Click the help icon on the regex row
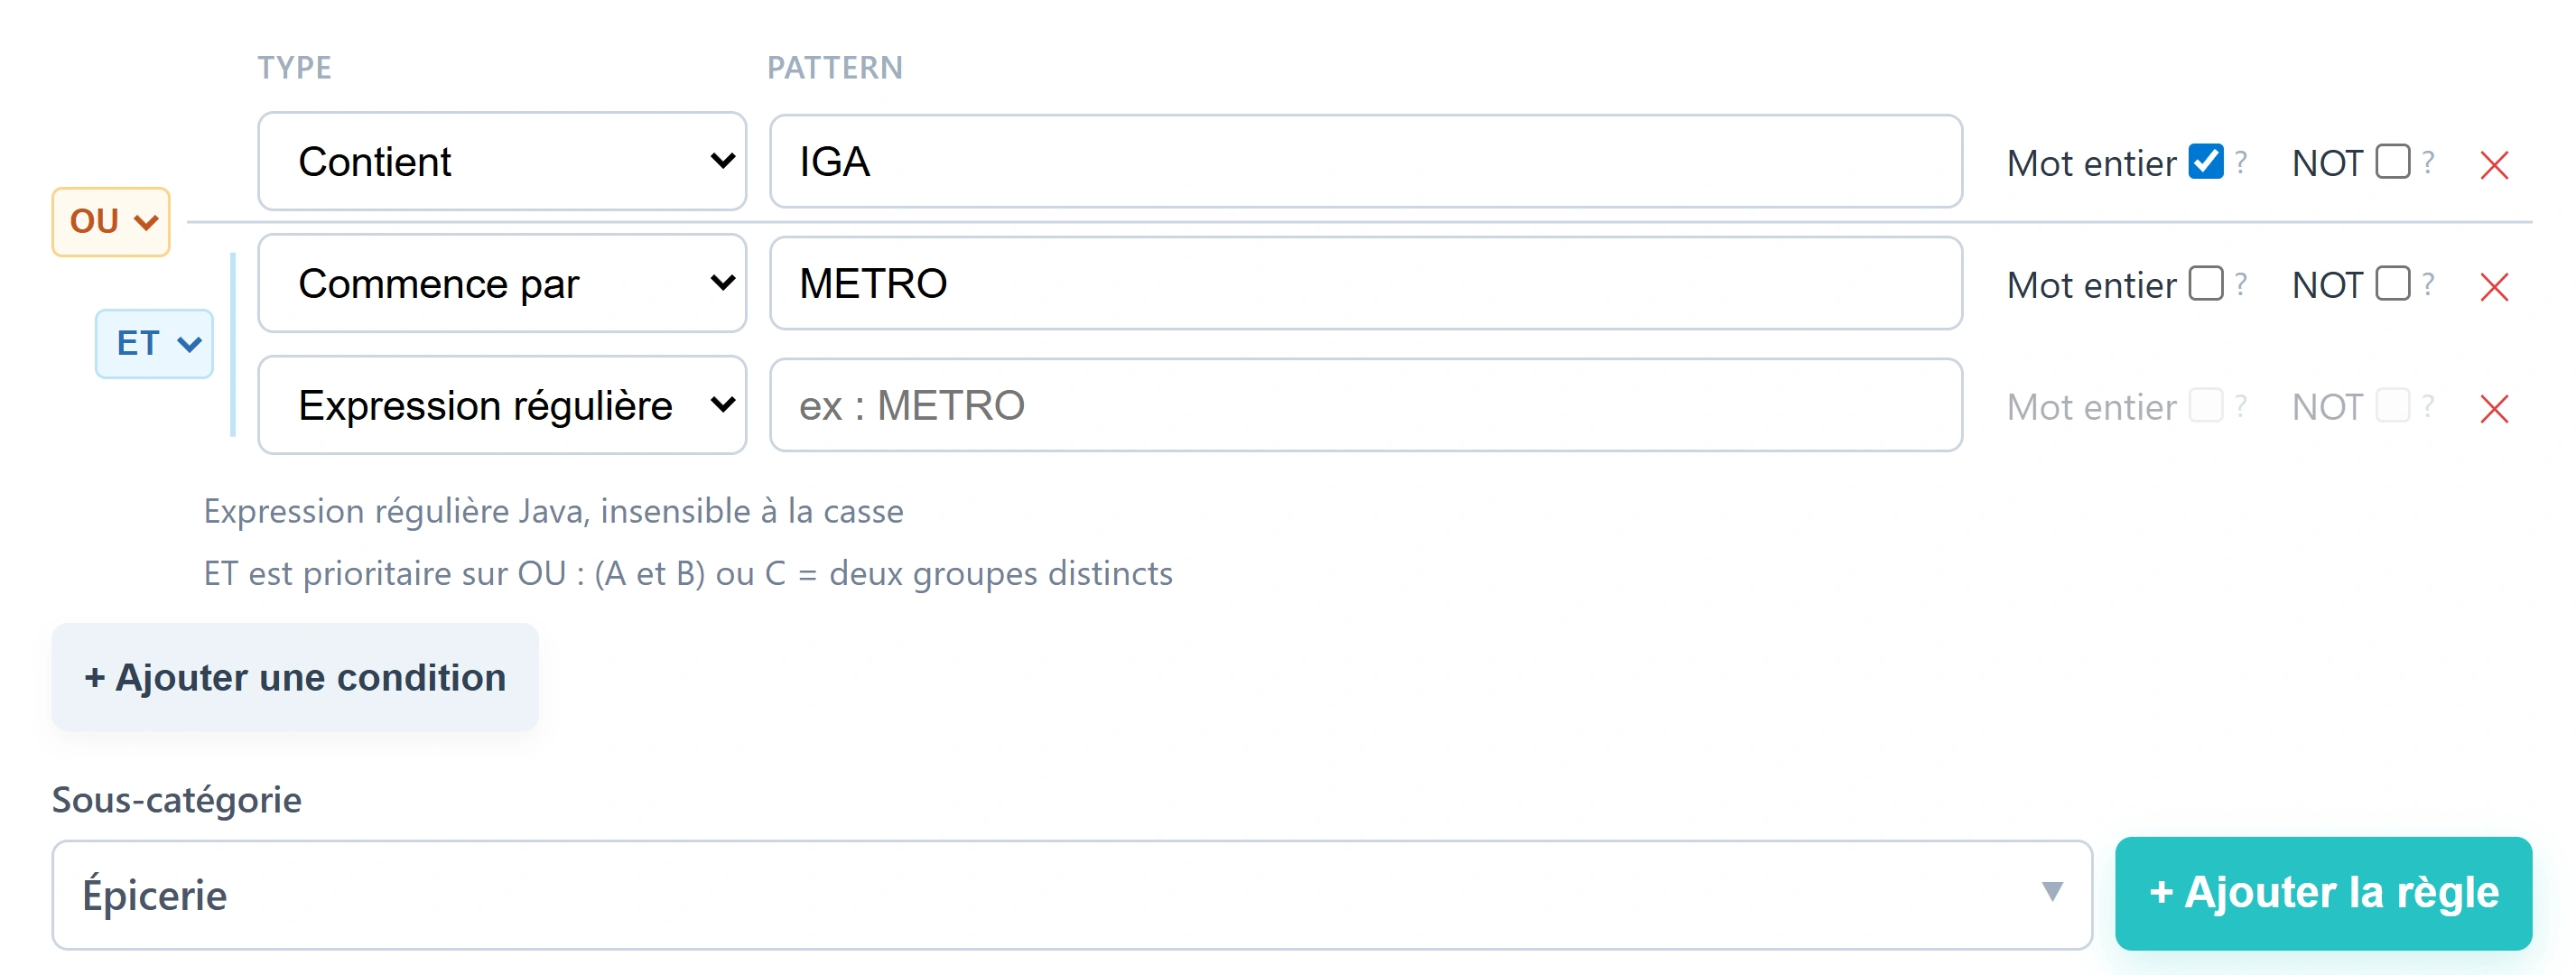2576x975 pixels. point(2242,408)
